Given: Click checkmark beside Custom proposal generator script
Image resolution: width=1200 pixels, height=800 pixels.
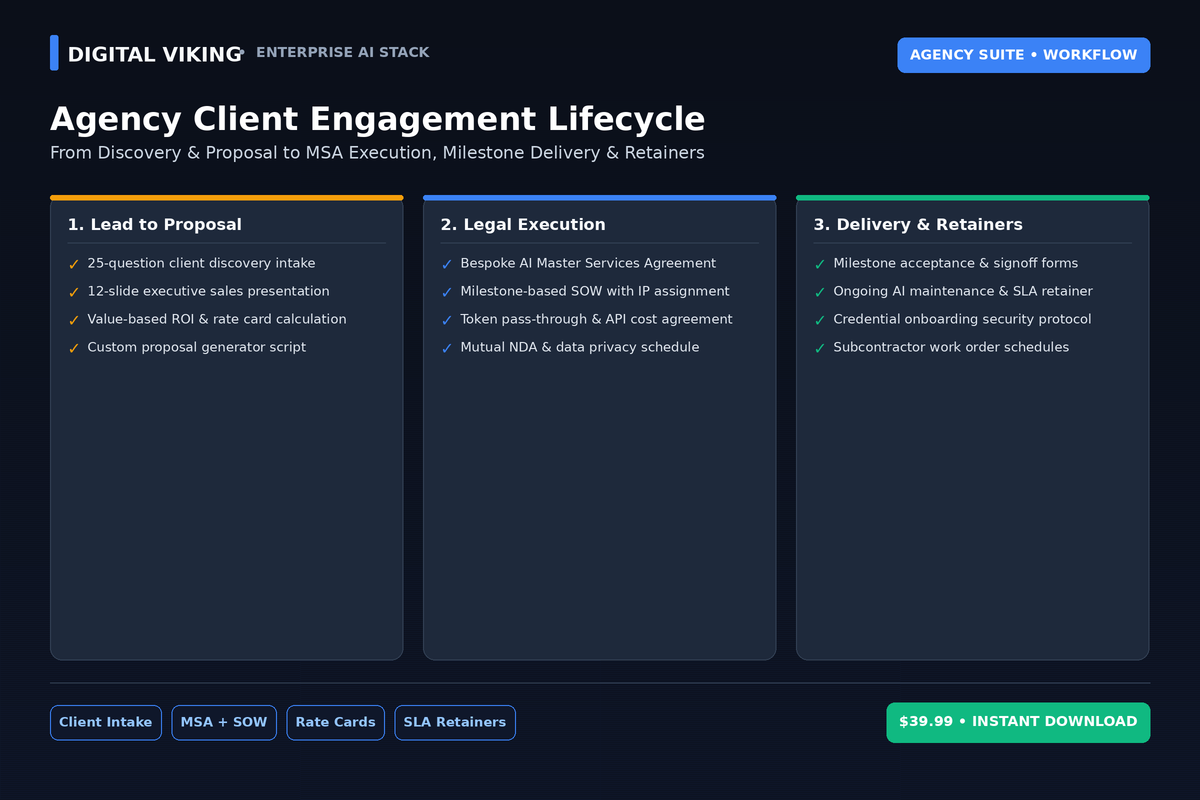Looking at the screenshot, I should (74, 349).
